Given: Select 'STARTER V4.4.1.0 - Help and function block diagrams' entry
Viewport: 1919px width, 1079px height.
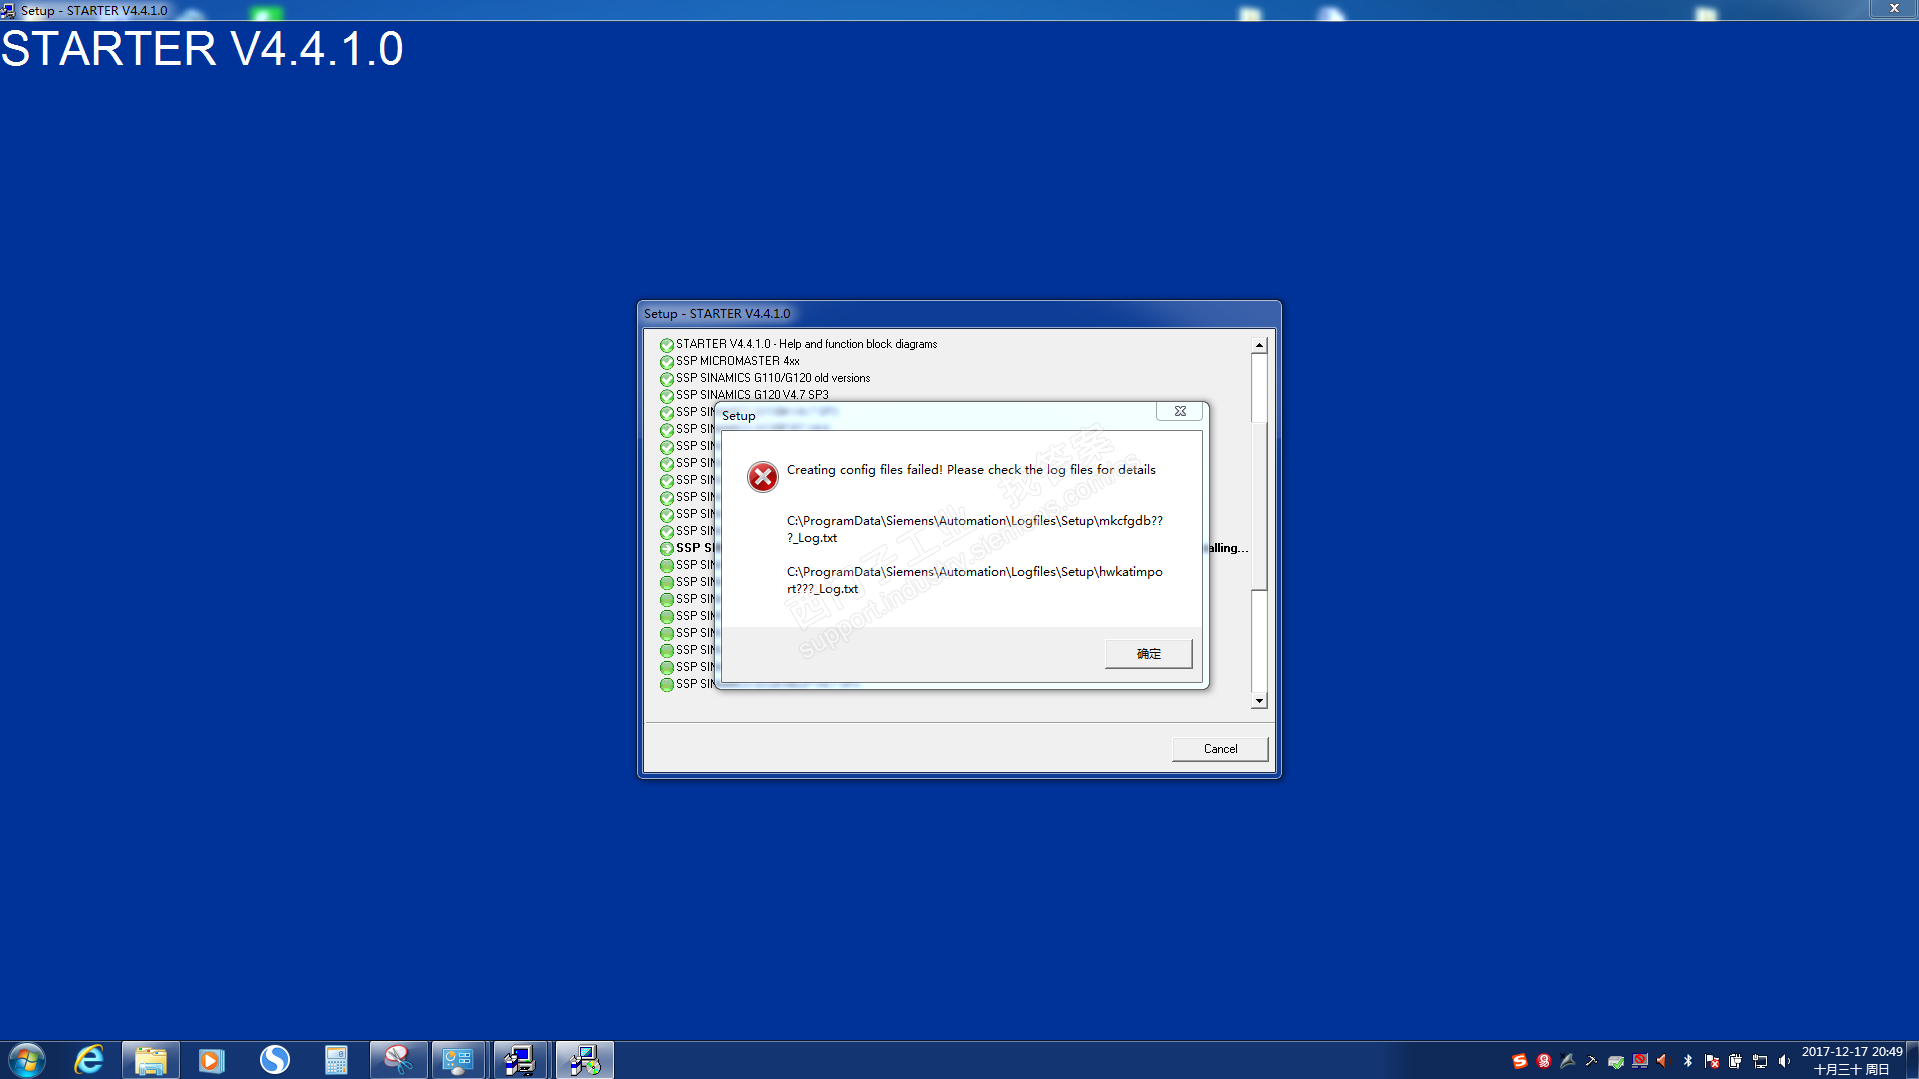Looking at the screenshot, I should pos(806,344).
